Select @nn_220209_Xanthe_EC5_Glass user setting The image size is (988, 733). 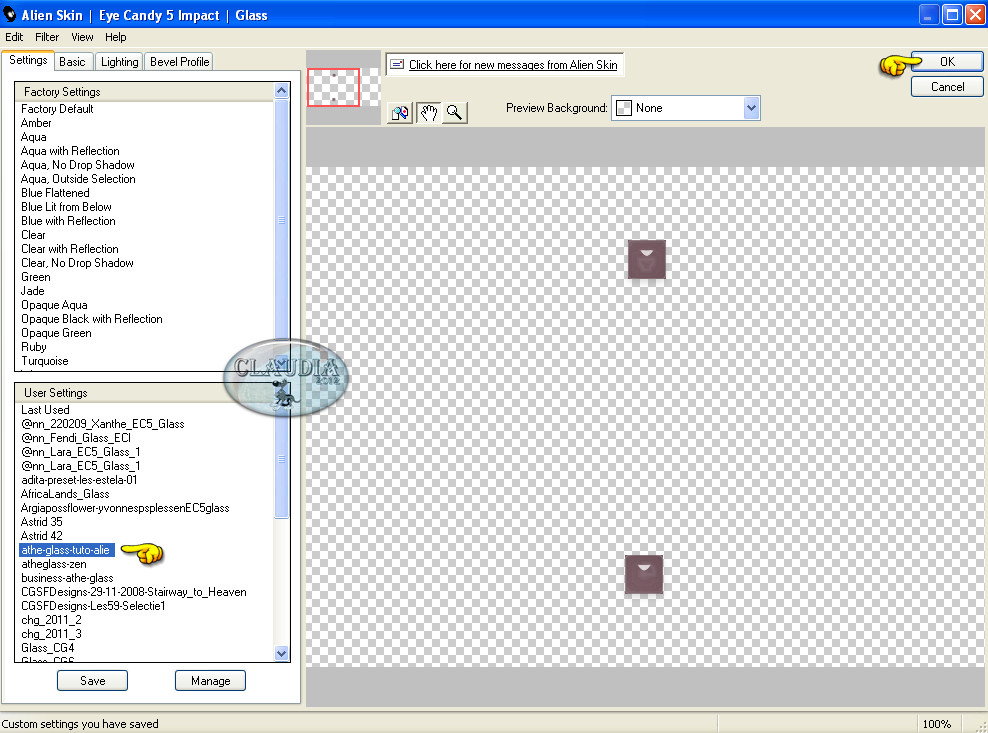[103, 424]
